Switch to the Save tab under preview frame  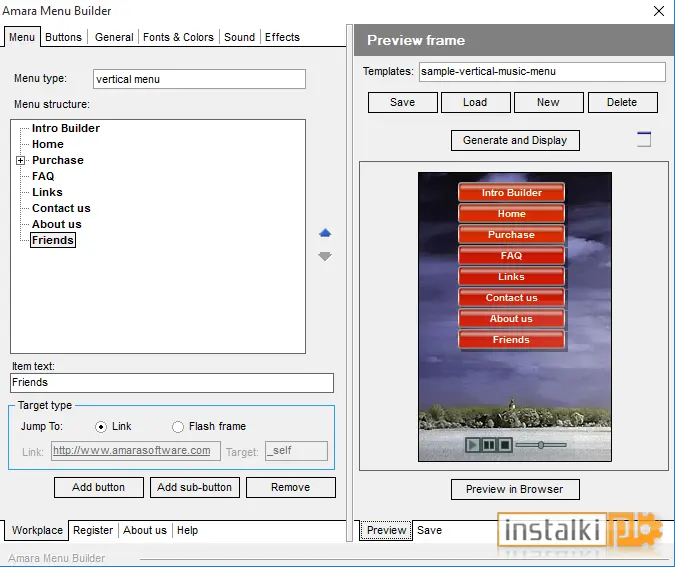[429, 530]
